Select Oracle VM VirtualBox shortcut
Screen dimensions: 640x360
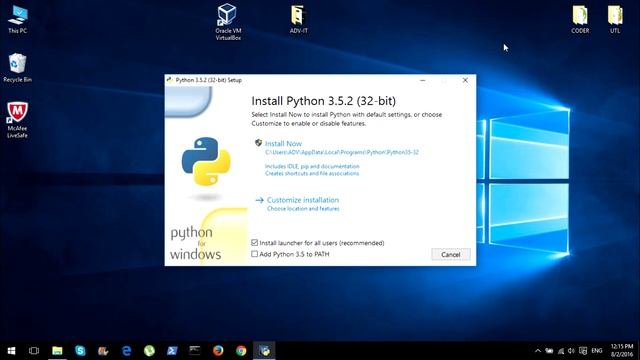(x=228, y=22)
